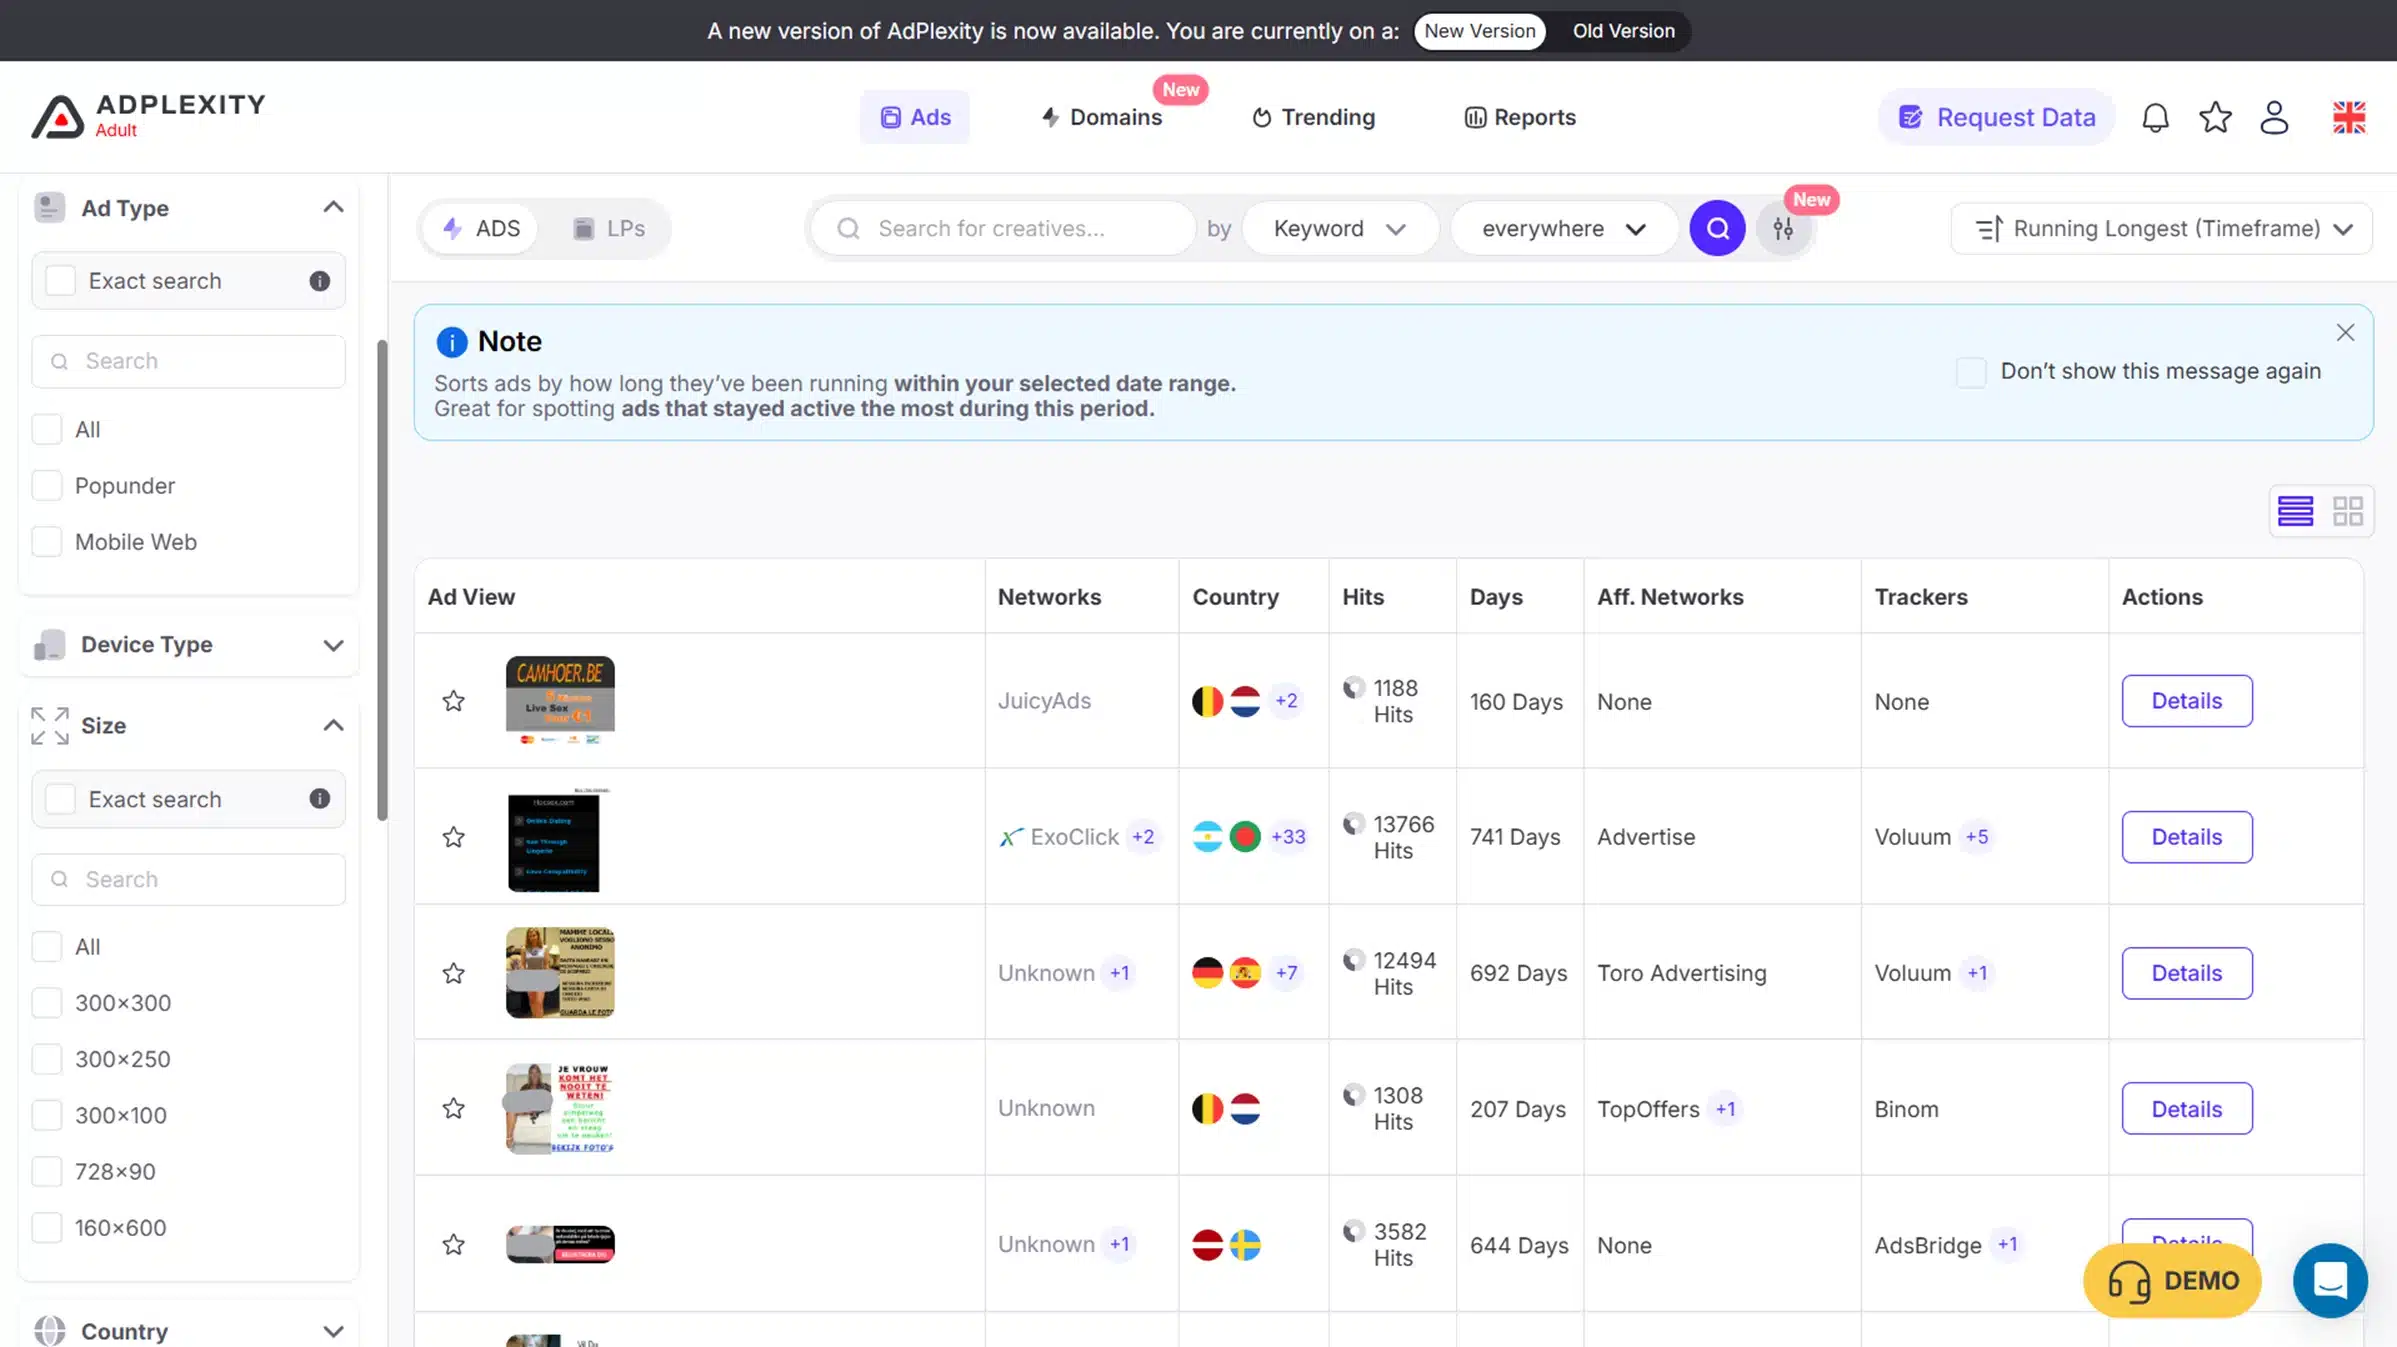Run search with purple magnifier button

[1717, 228]
